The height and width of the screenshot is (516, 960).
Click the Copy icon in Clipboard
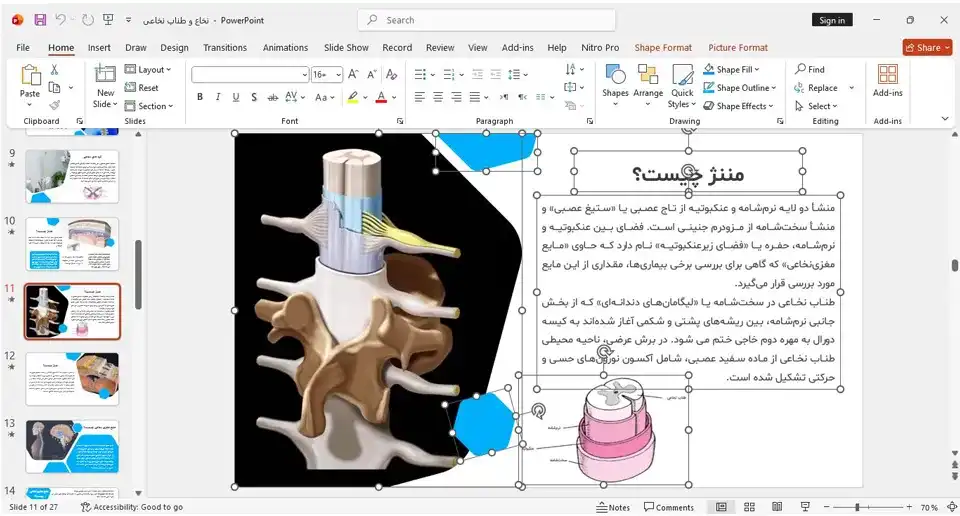pyautogui.click(x=54, y=88)
